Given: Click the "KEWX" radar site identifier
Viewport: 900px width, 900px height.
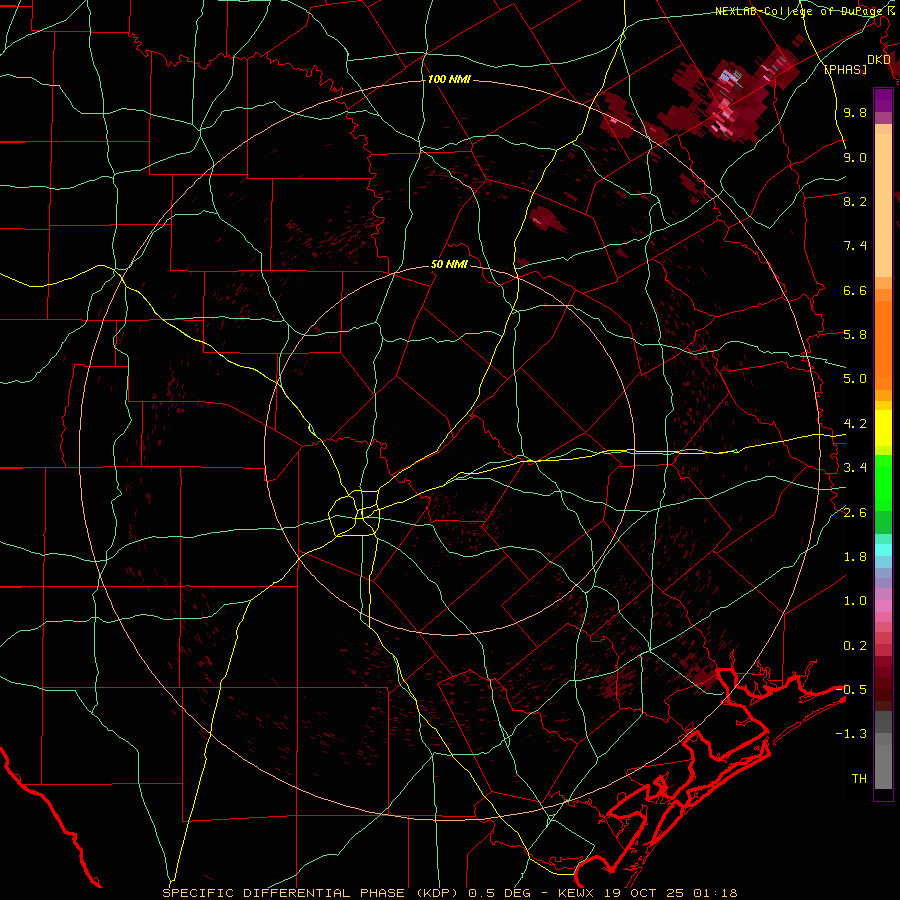Looking at the screenshot, I should point(577,893).
